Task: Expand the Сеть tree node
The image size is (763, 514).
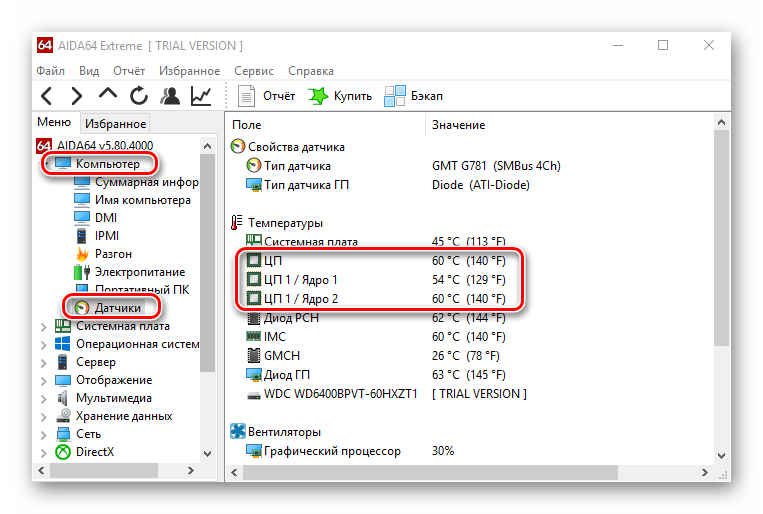Action: (x=44, y=435)
